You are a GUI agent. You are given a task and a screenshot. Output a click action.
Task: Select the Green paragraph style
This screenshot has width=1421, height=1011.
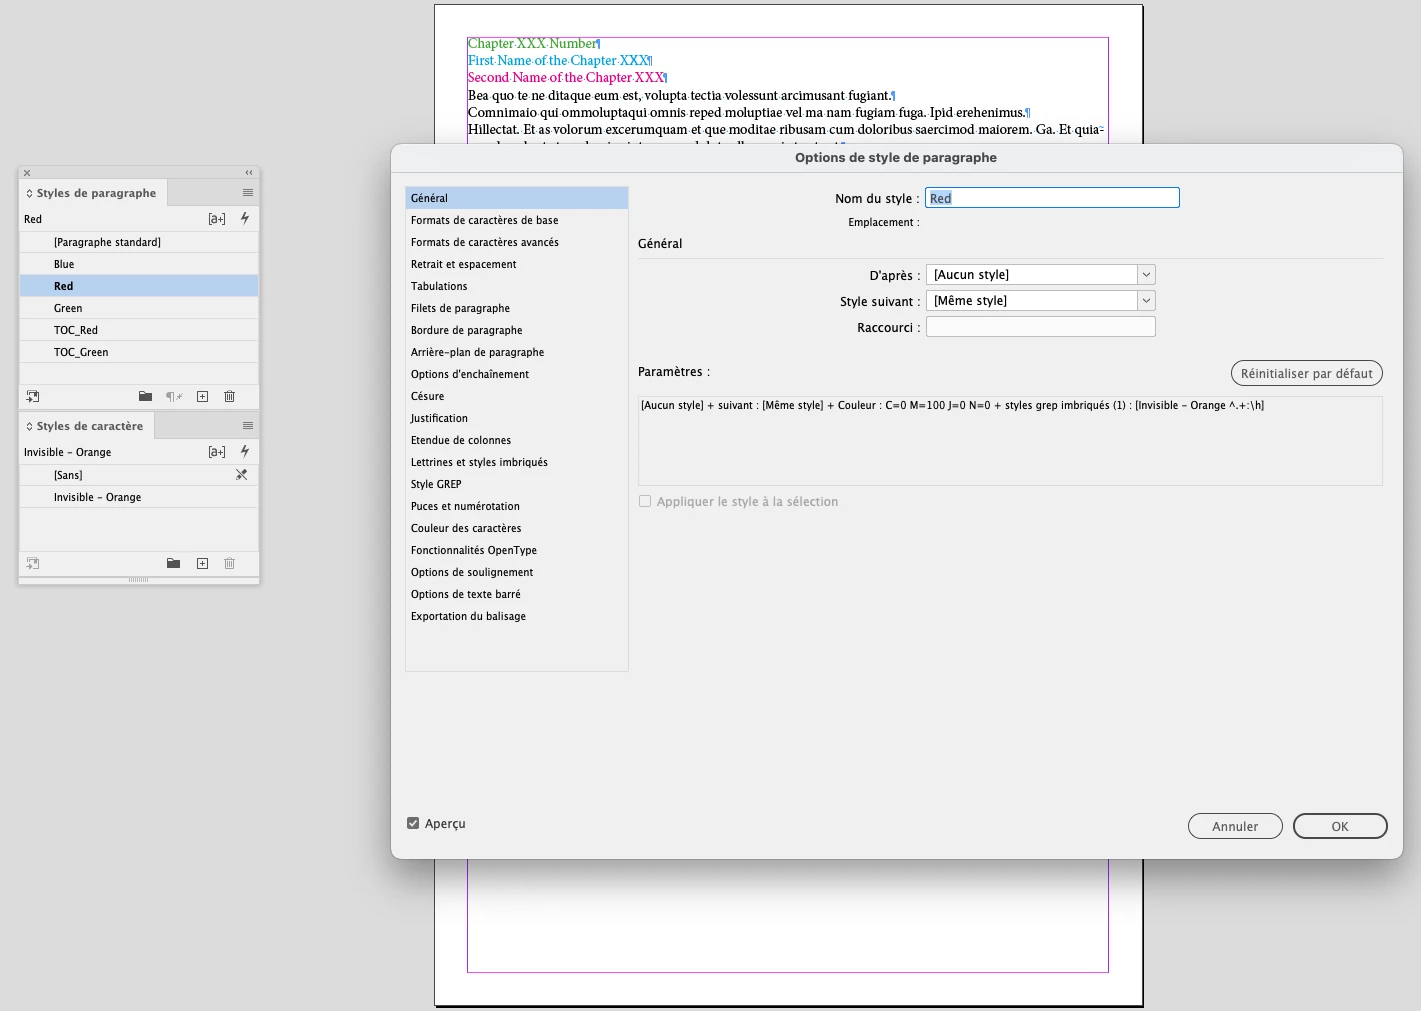point(139,308)
